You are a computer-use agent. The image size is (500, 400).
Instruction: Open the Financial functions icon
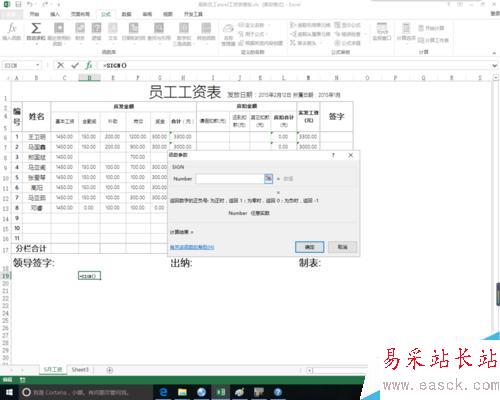(80, 28)
